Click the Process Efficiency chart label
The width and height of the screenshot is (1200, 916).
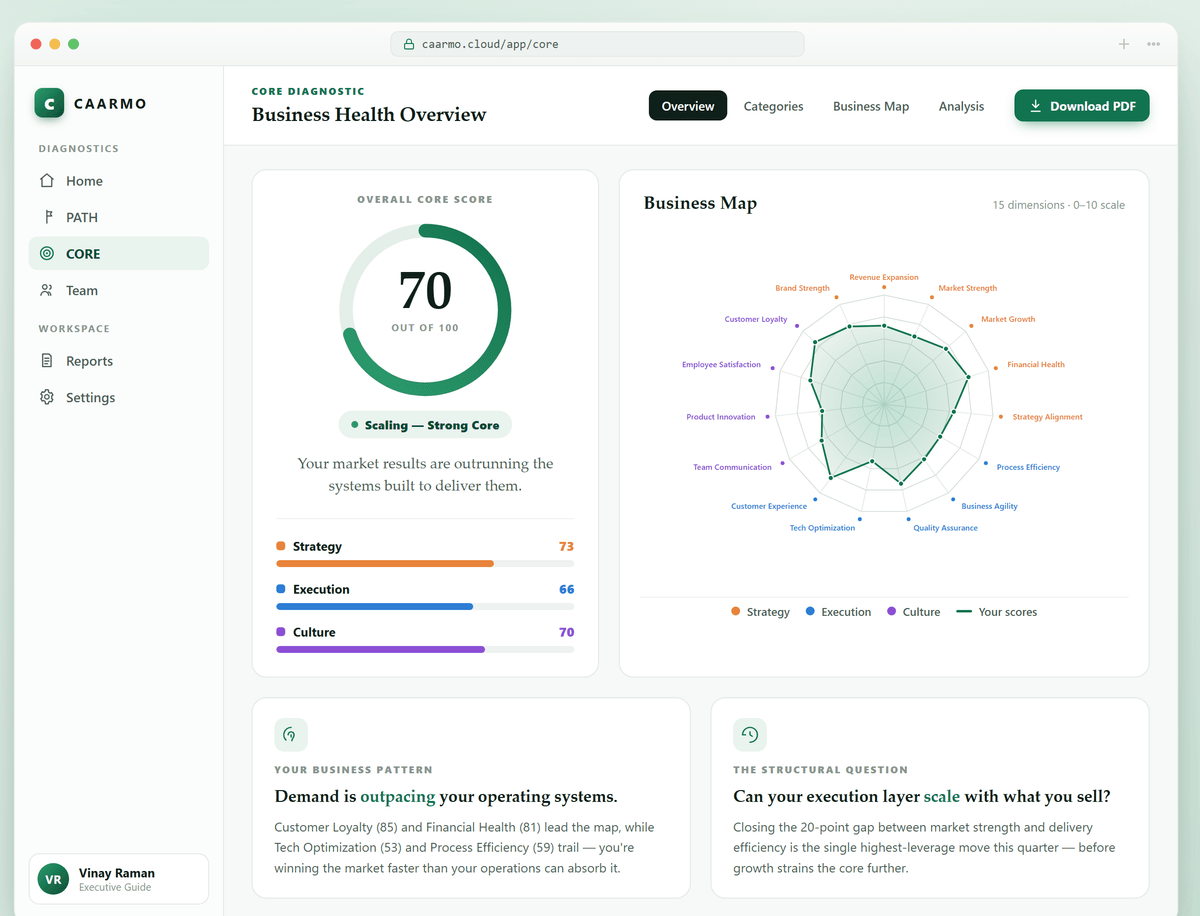[x=1028, y=467]
